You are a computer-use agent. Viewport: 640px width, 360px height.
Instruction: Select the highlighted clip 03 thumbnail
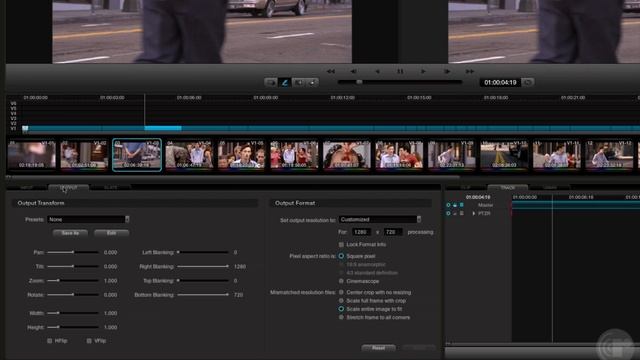[x=137, y=155]
